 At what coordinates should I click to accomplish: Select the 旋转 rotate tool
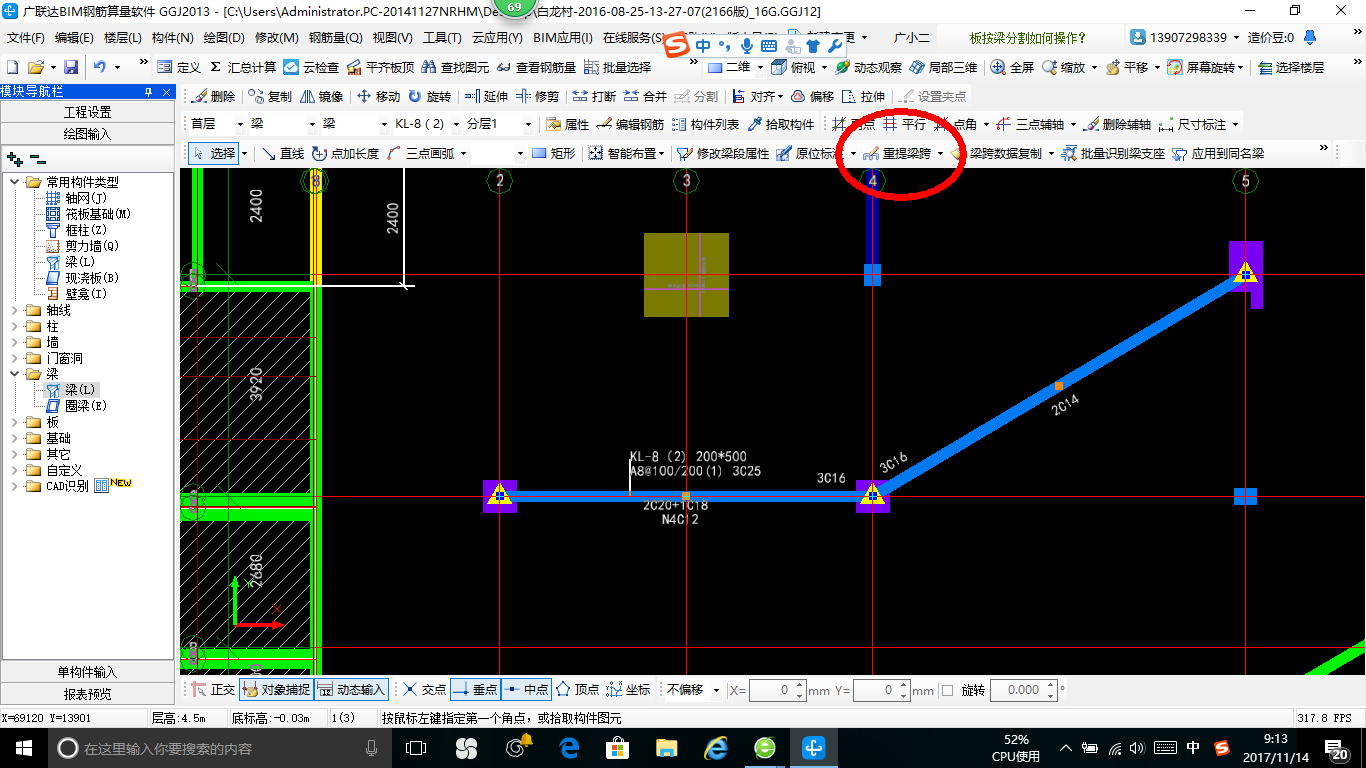pyautogui.click(x=429, y=97)
